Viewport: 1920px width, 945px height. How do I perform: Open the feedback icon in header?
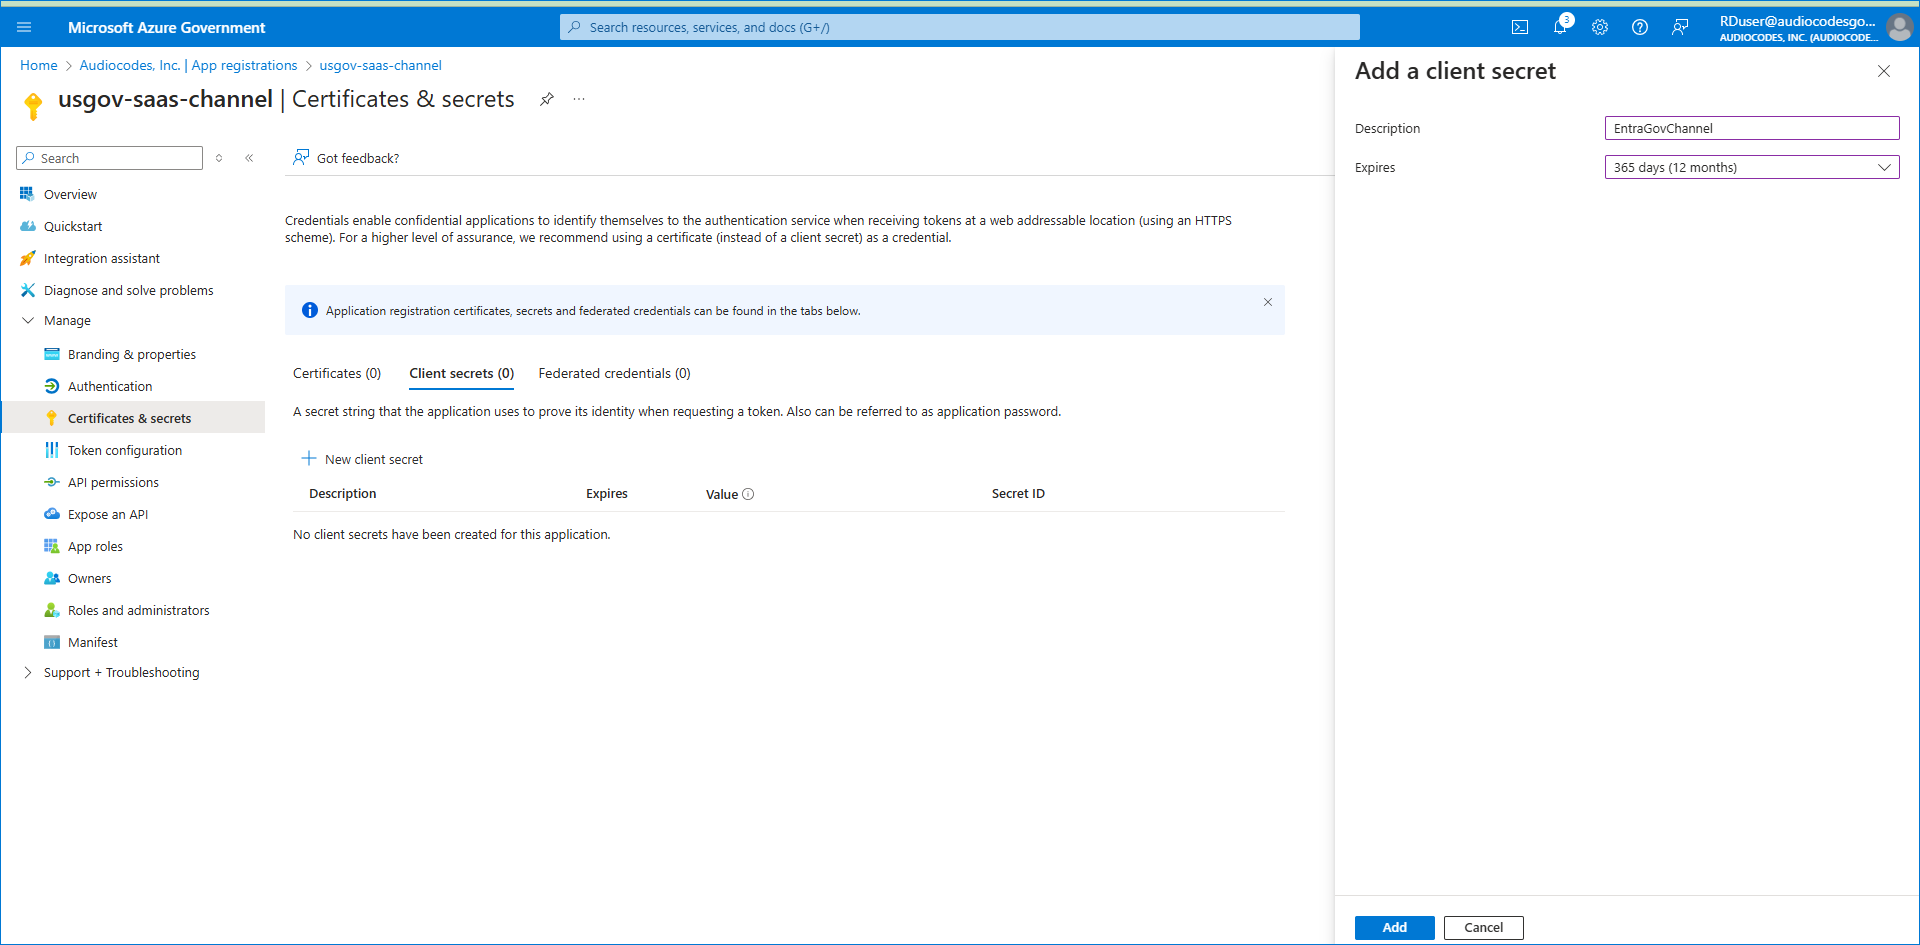[1680, 27]
